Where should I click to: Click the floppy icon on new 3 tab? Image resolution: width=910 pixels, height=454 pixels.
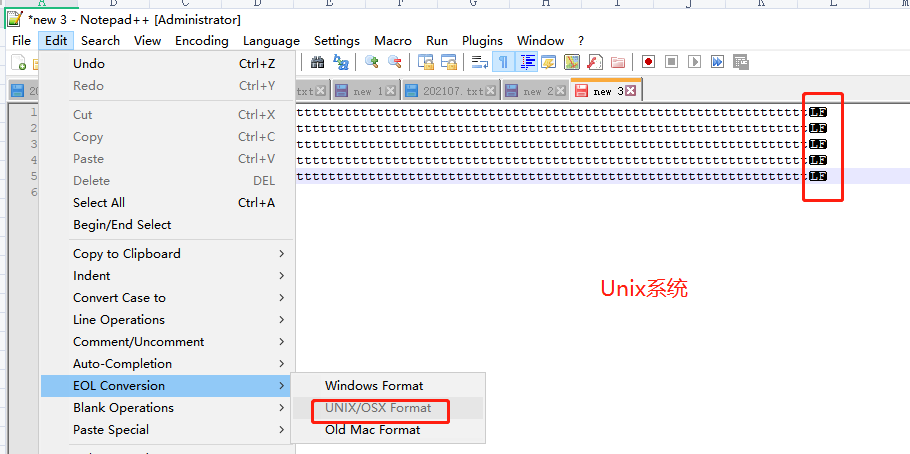(x=582, y=91)
